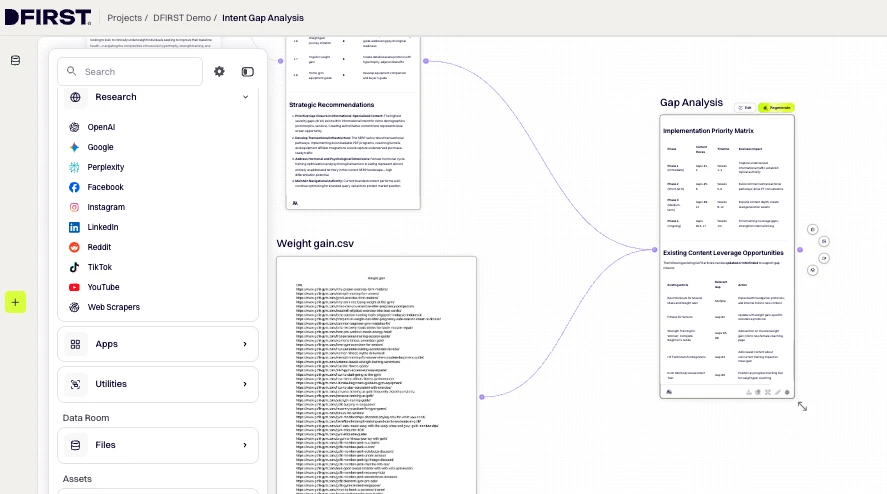This screenshot has width=887, height=494.
Task: Select the Google research source
Action: [x=100, y=147]
